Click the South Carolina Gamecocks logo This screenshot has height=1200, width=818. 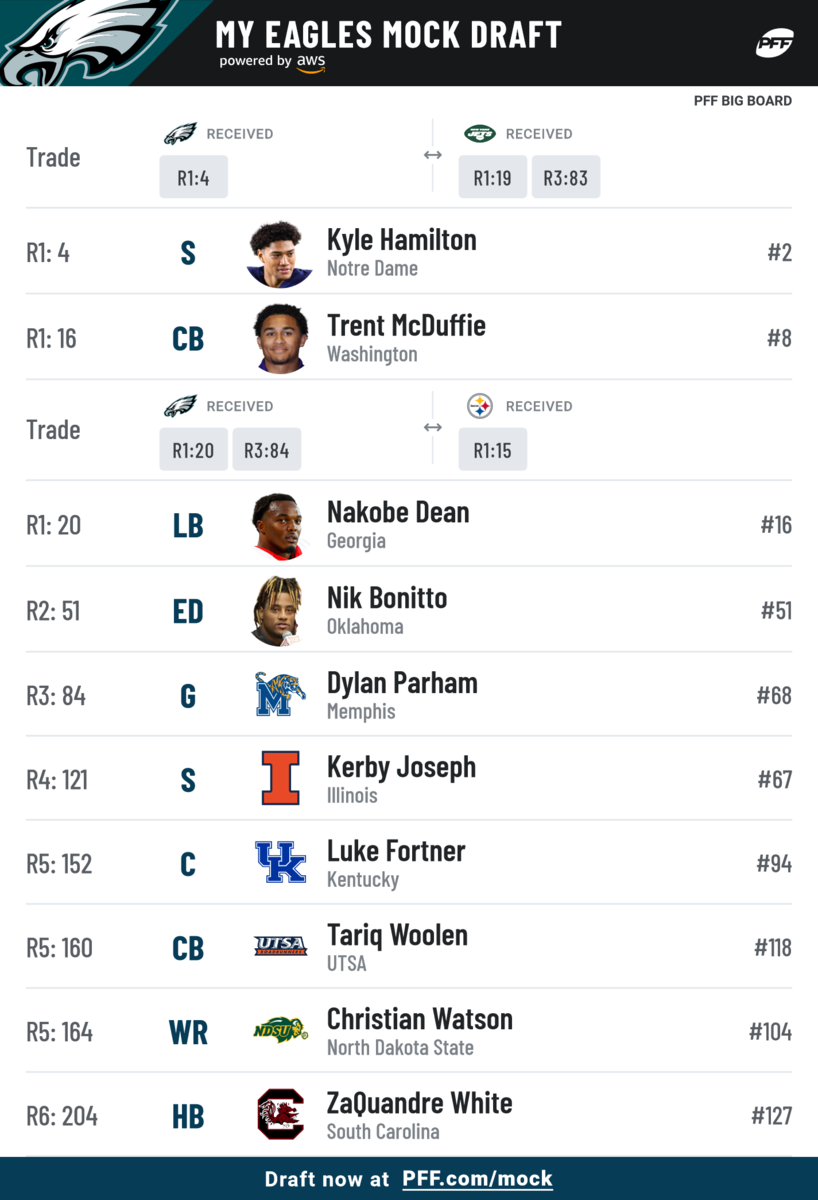[x=280, y=1115]
